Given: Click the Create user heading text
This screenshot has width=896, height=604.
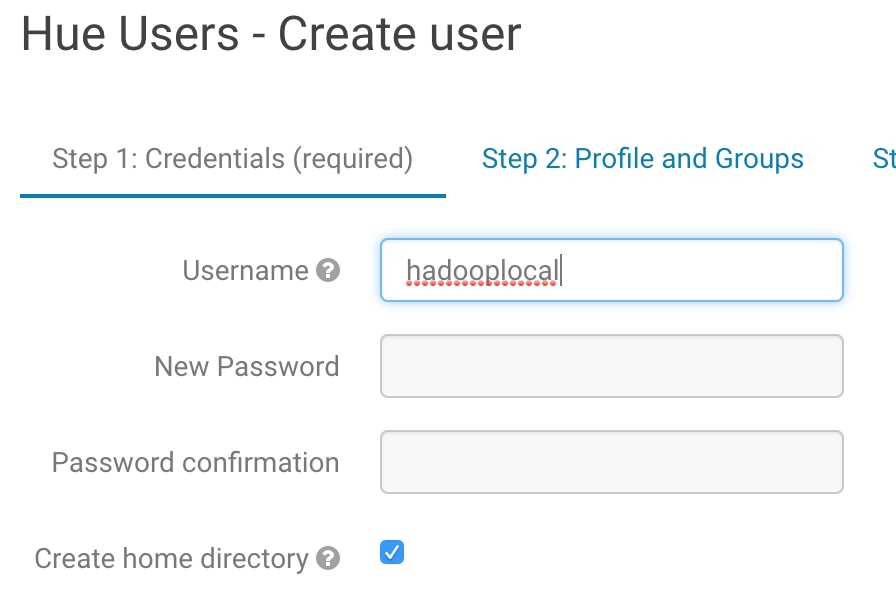Looking at the screenshot, I should click(x=399, y=35).
